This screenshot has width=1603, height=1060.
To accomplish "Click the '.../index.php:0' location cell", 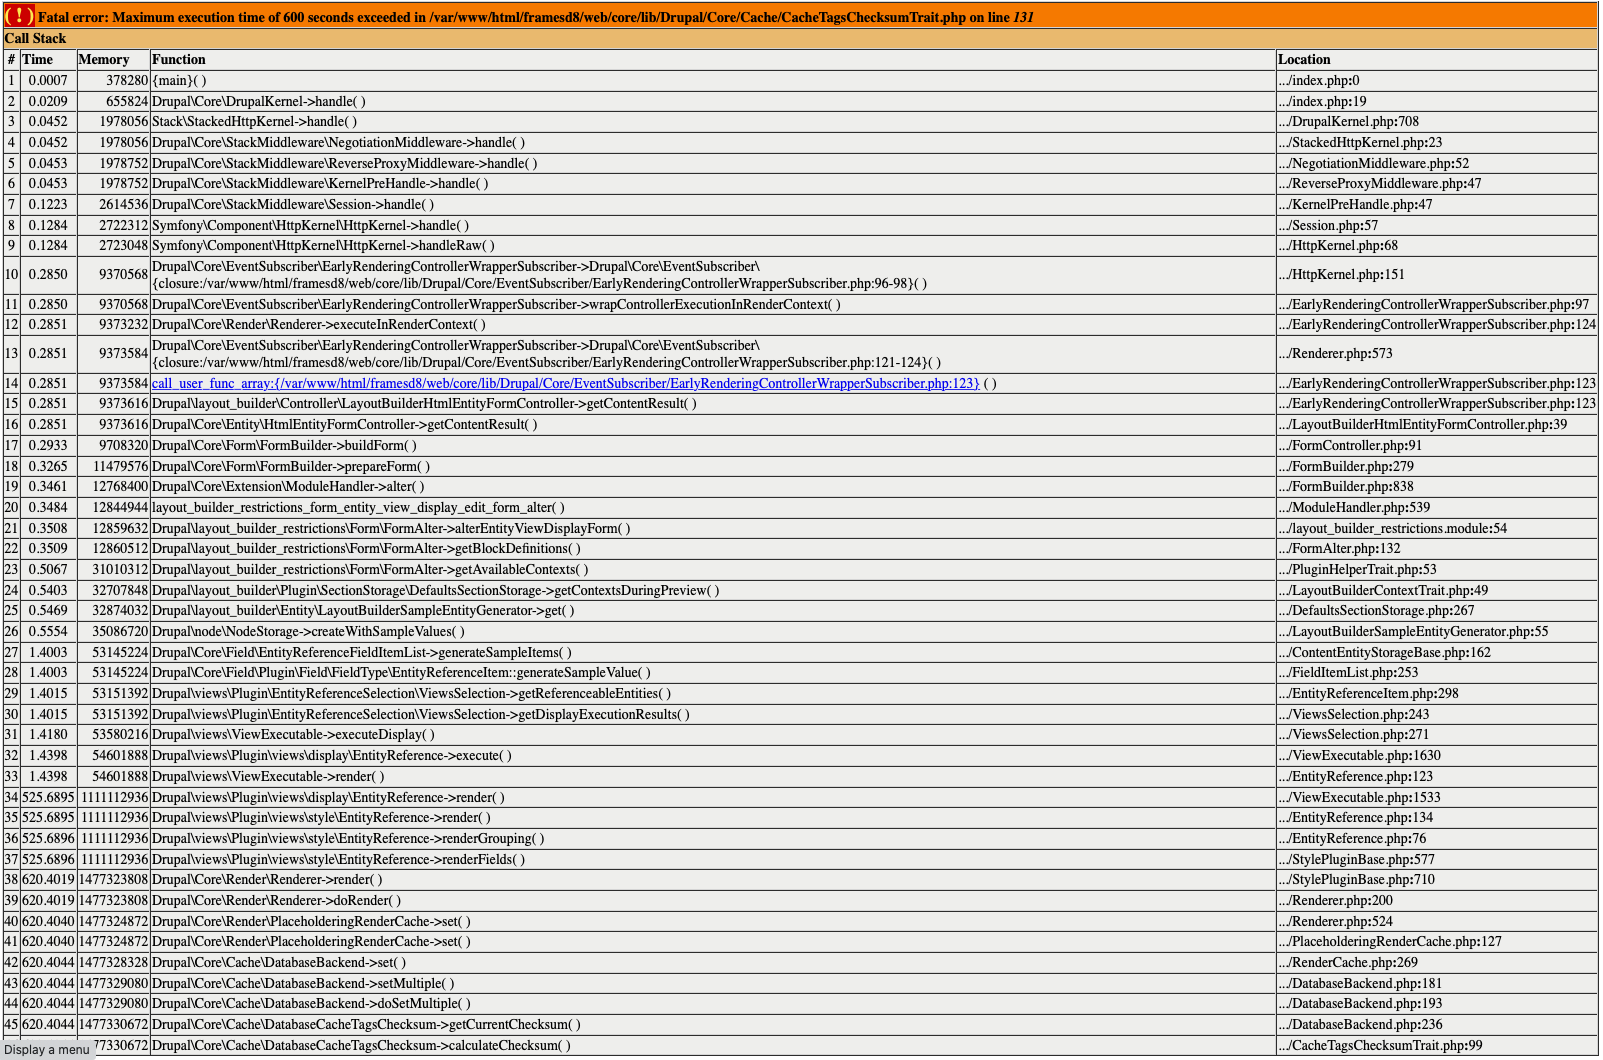I will click(x=1437, y=81).
